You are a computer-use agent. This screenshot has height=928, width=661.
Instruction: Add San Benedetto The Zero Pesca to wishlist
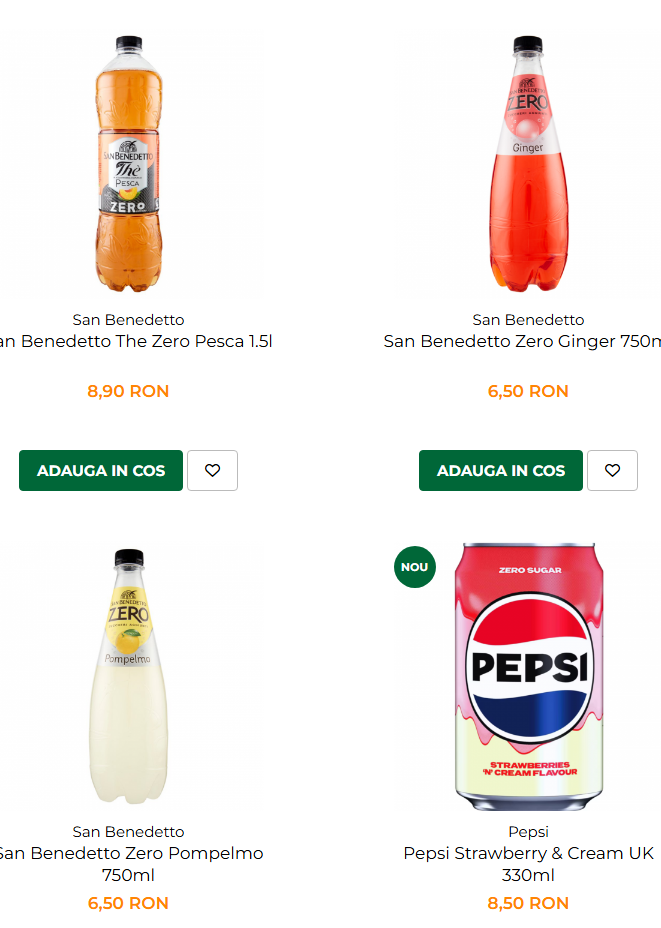pyautogui.click(x=212, y=471)
